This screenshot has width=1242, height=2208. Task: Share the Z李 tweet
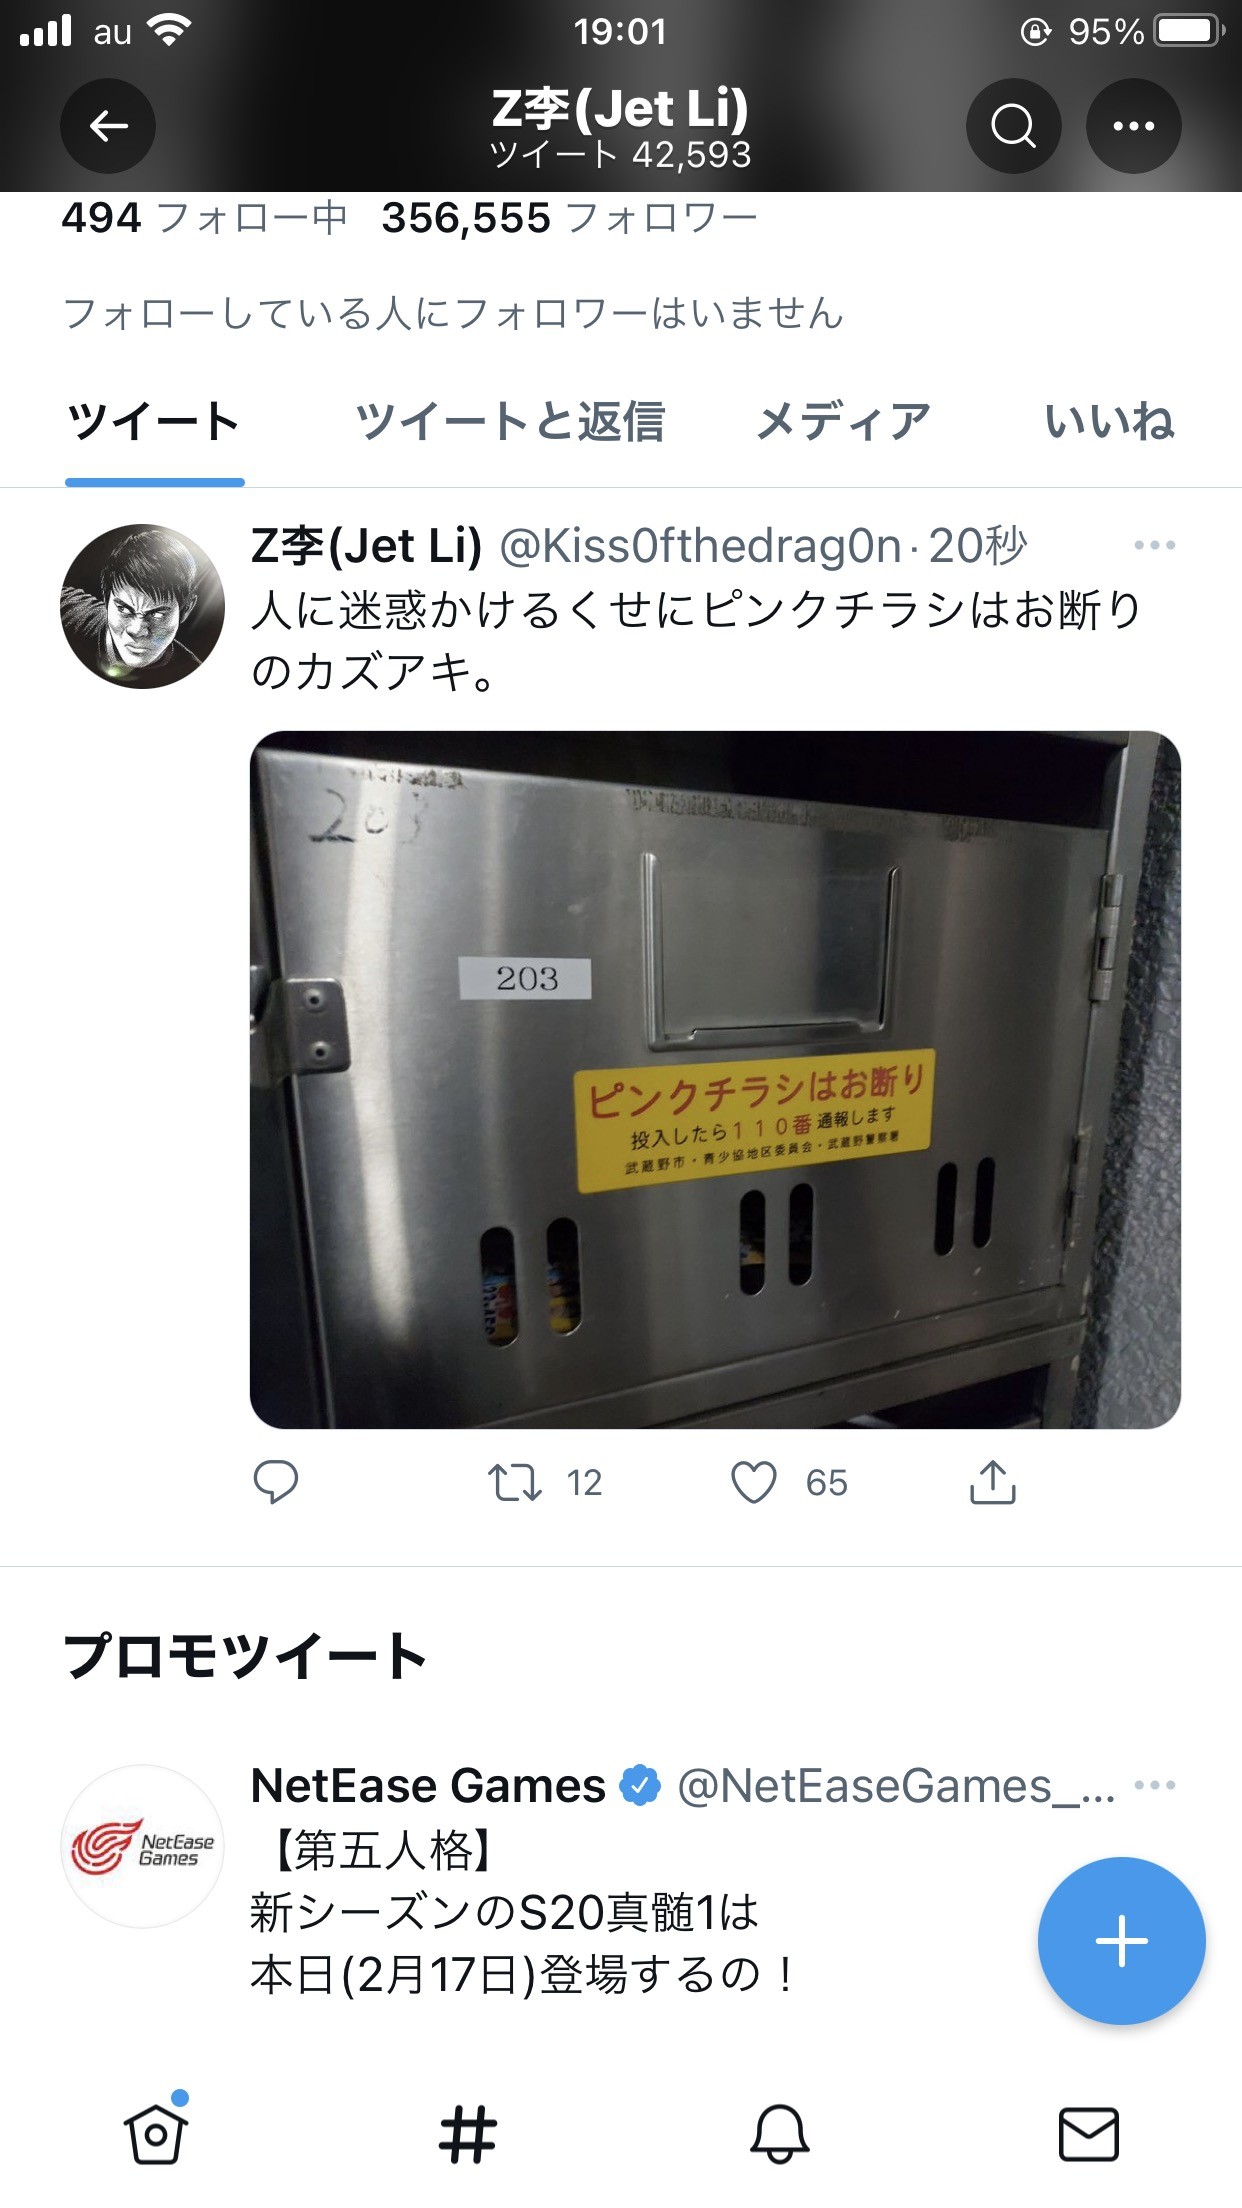pyautogui.click(x=992, y=1482)
